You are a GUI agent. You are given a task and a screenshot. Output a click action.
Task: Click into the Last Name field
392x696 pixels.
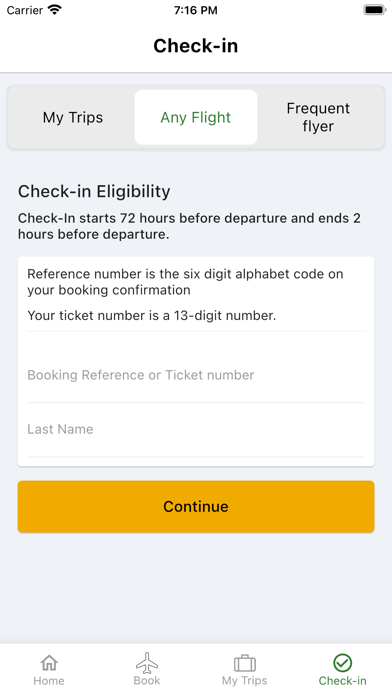[x=196, y=429]
